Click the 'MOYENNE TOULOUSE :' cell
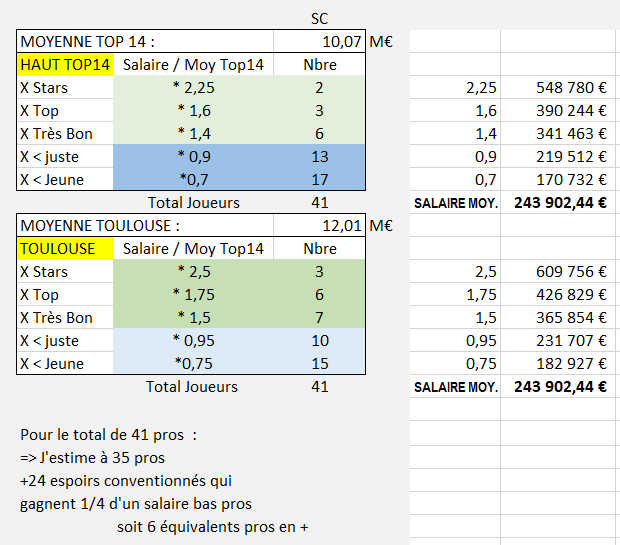Image resolution: width=620 pixels, height=545 pixels. 145,225
